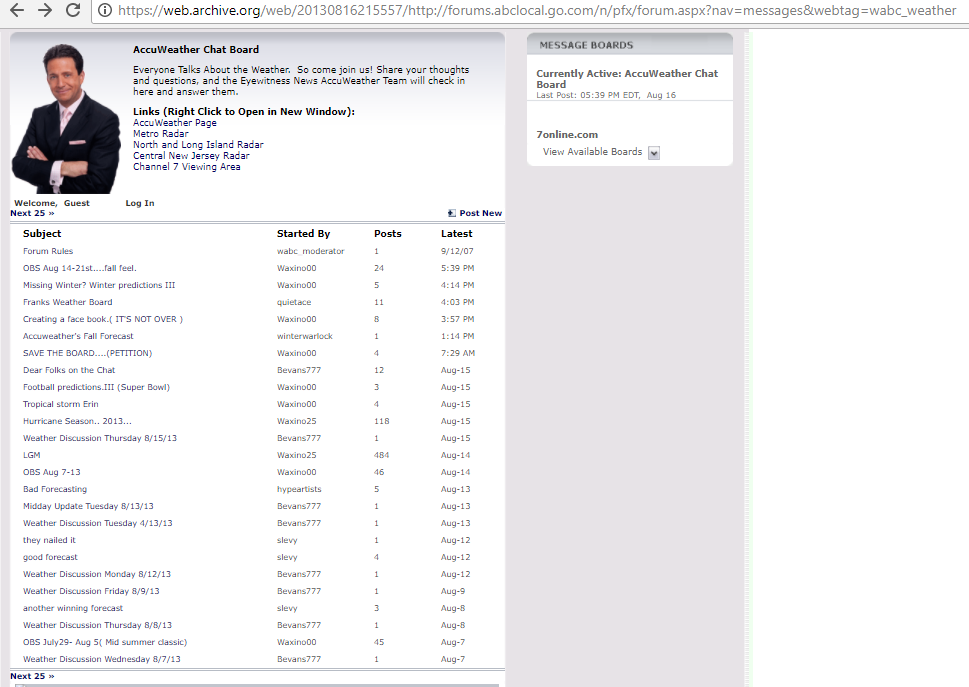The image size is (969, 687).
Task: Click the 9/12/07 latest date
Action: coord(457,251)
